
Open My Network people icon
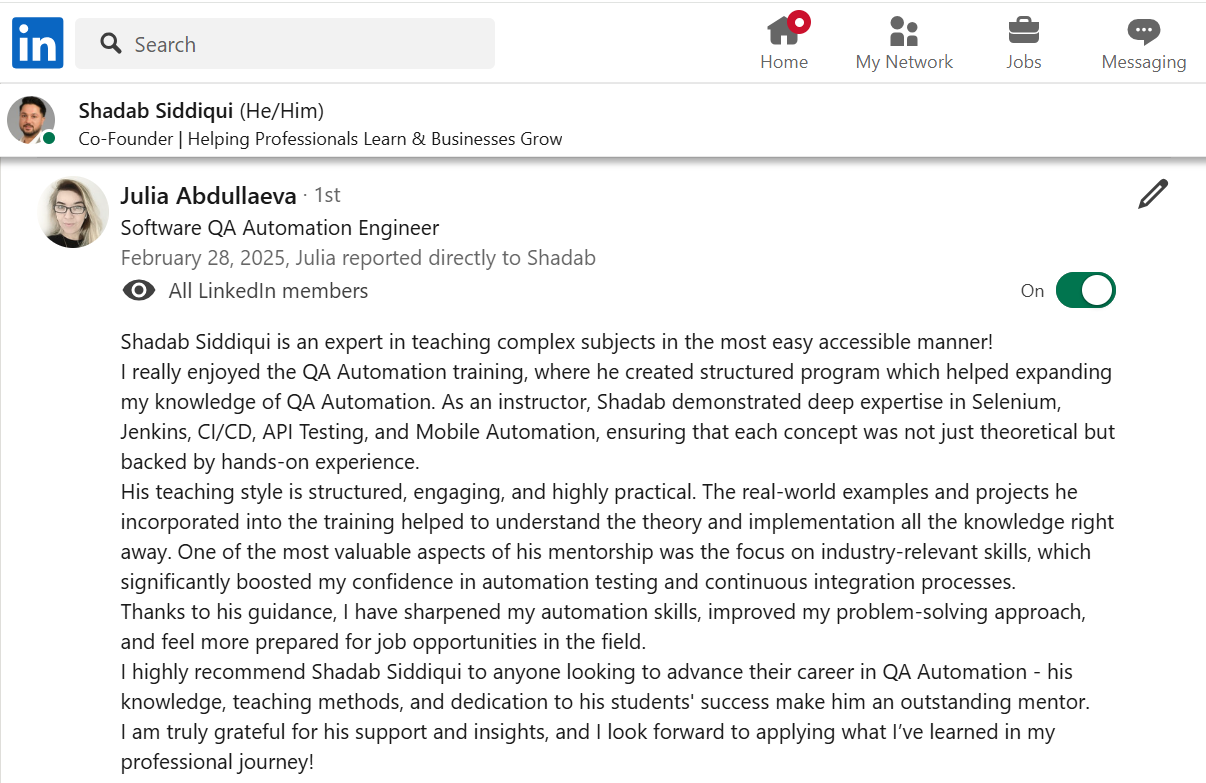[904, 31]
